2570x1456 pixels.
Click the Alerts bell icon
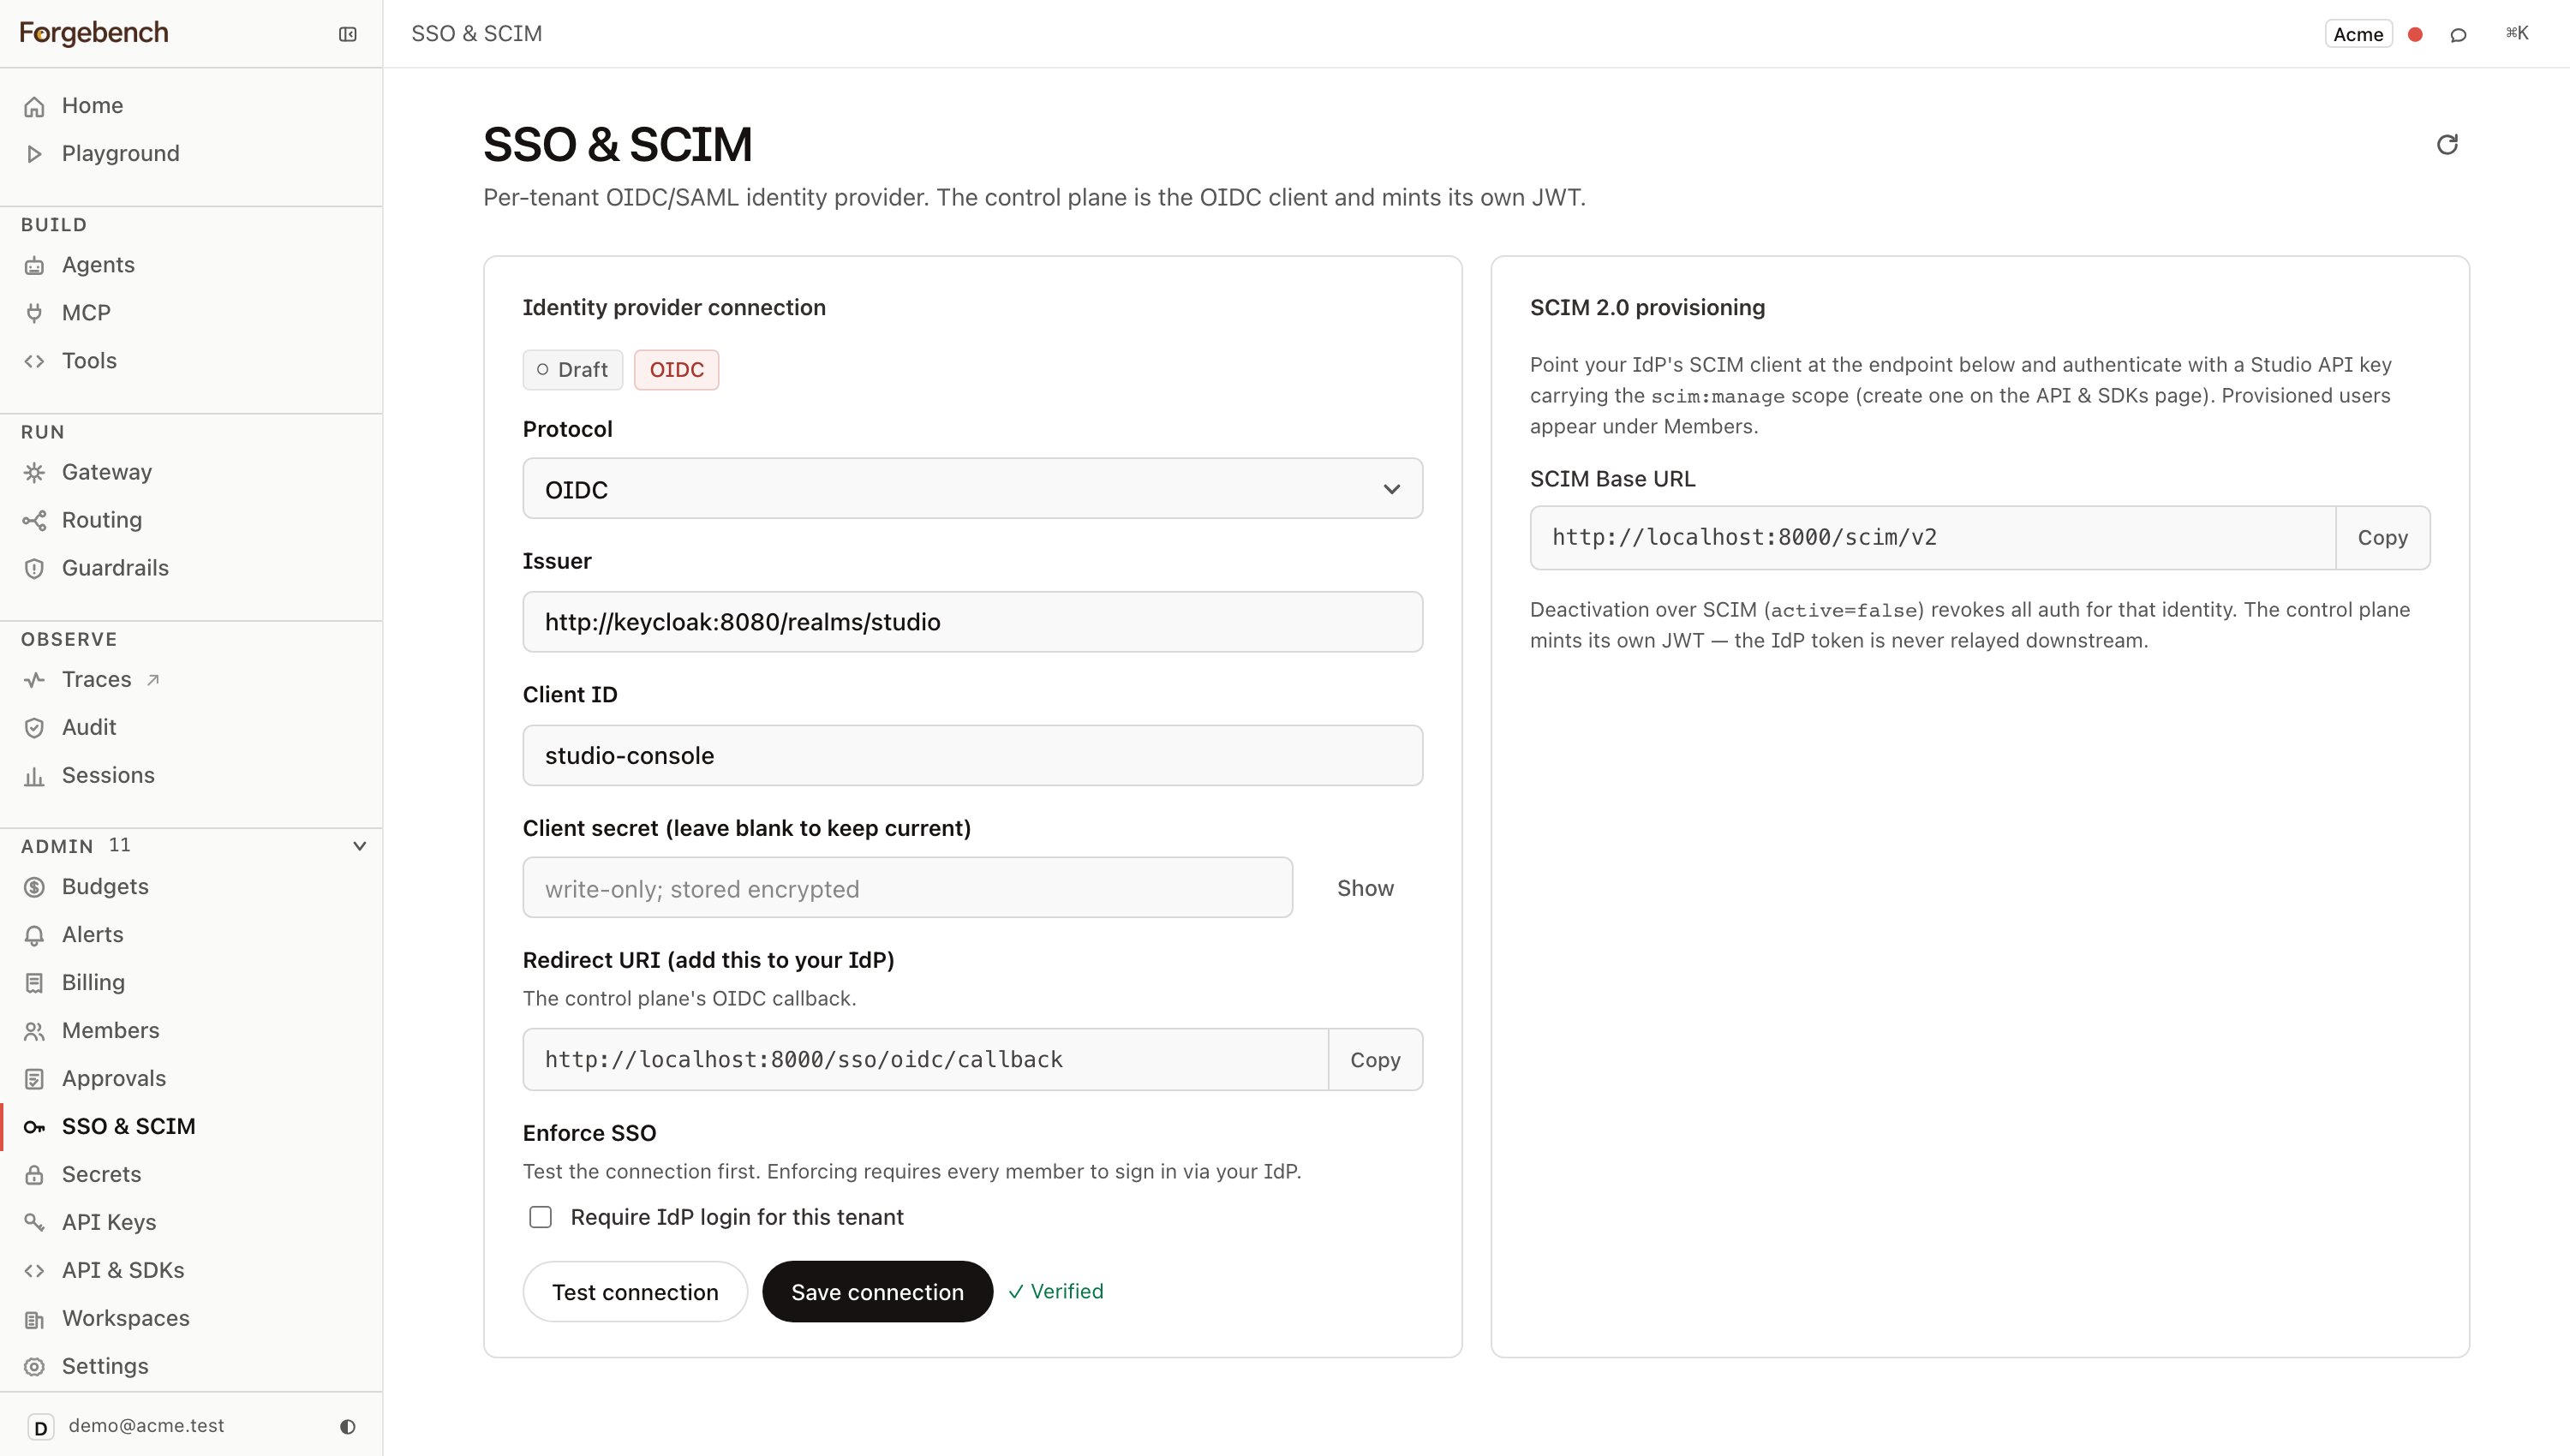tap(34, 935)
